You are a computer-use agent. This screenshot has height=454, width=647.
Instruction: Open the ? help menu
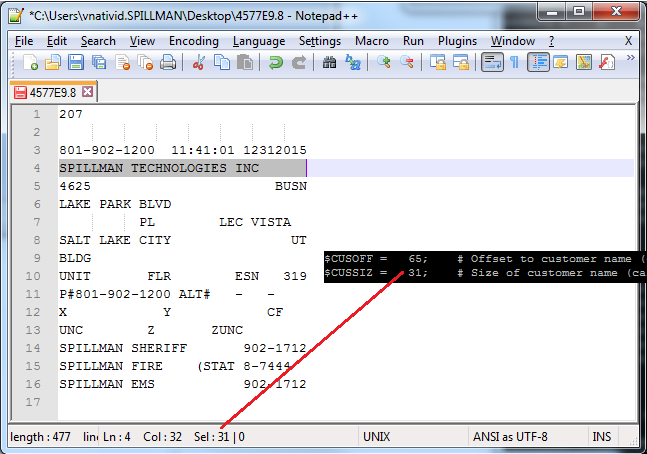tap(552, 41)
